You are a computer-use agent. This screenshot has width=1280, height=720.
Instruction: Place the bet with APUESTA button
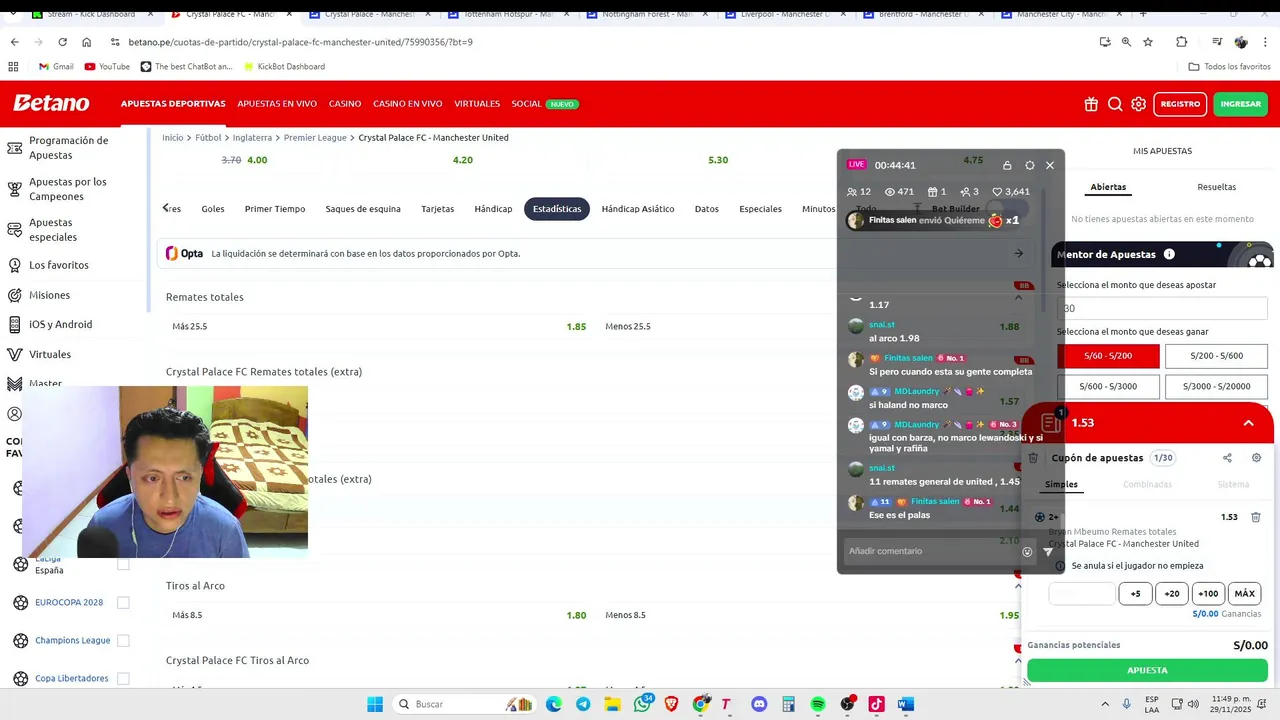coord(1147,670)
